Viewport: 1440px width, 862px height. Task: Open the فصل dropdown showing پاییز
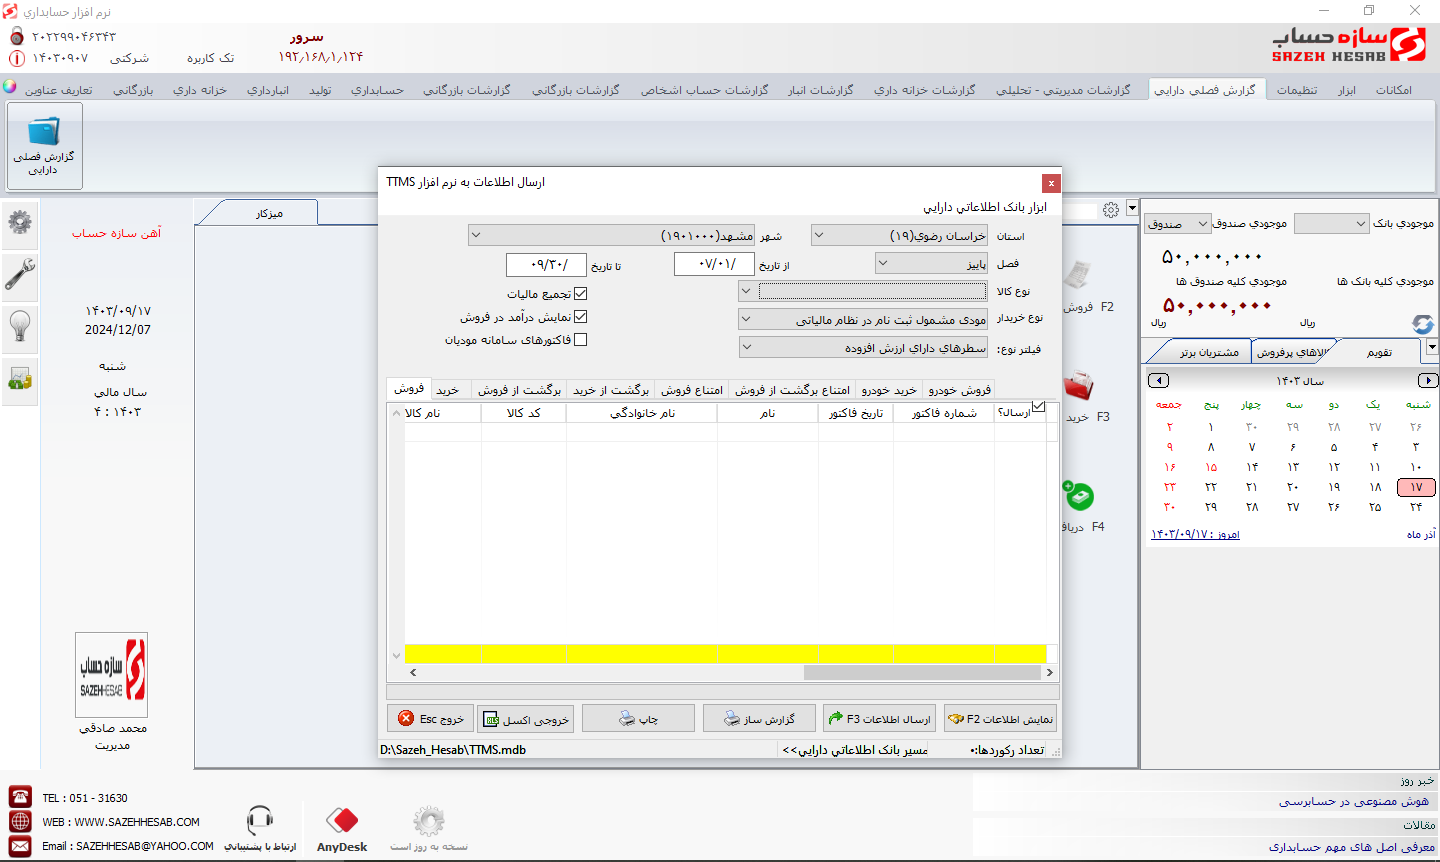coord(932,263)
